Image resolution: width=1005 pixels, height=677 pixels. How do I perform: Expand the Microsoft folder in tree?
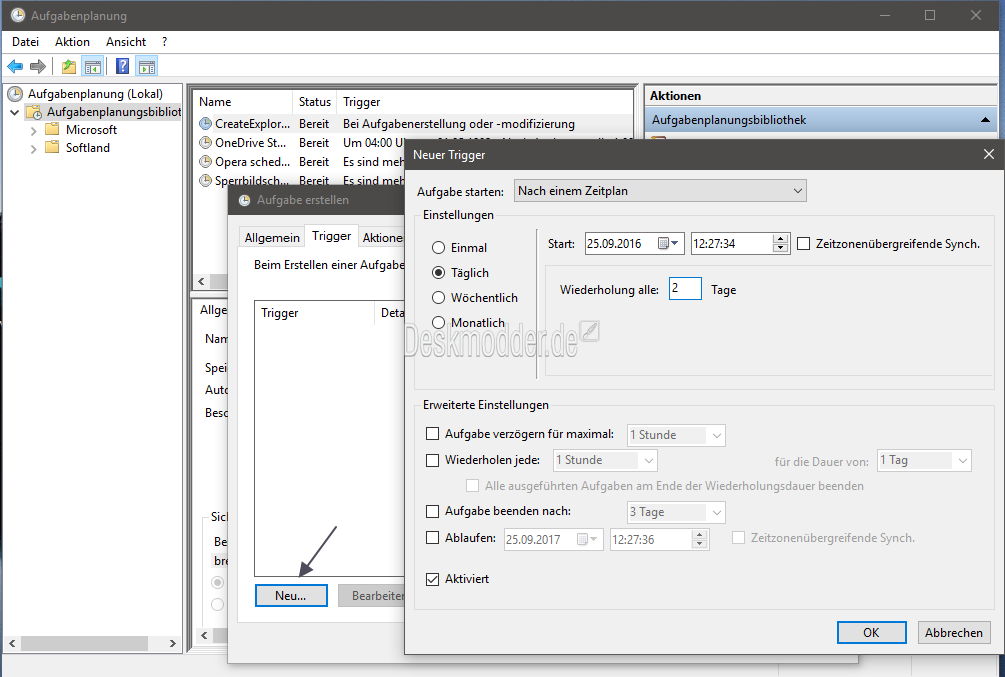pos(33,130)
